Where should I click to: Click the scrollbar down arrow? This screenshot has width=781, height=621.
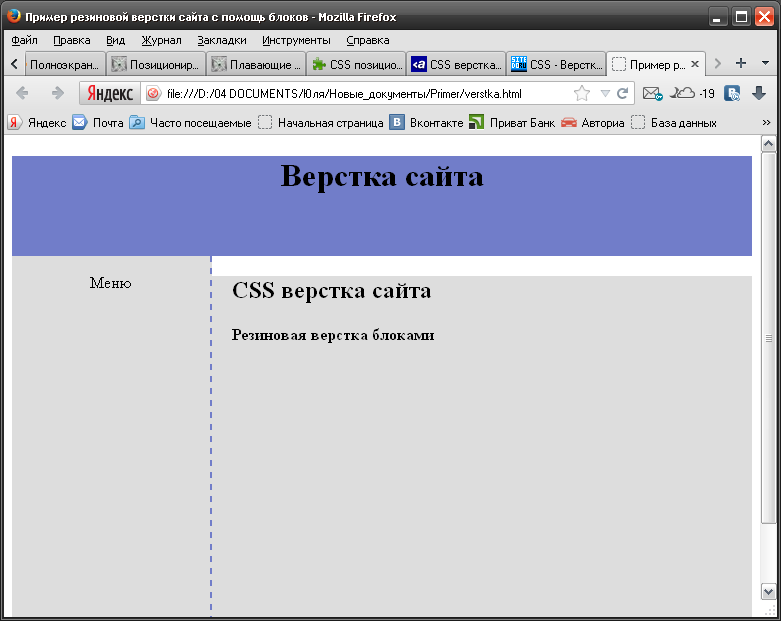(x=768, y=592)
